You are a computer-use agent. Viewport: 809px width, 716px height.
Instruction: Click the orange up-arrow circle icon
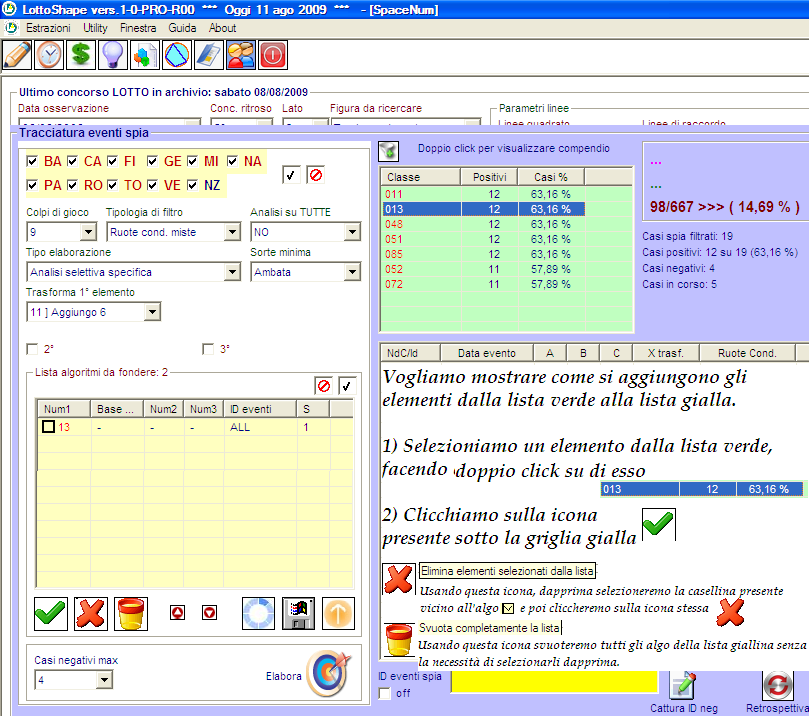338,613
